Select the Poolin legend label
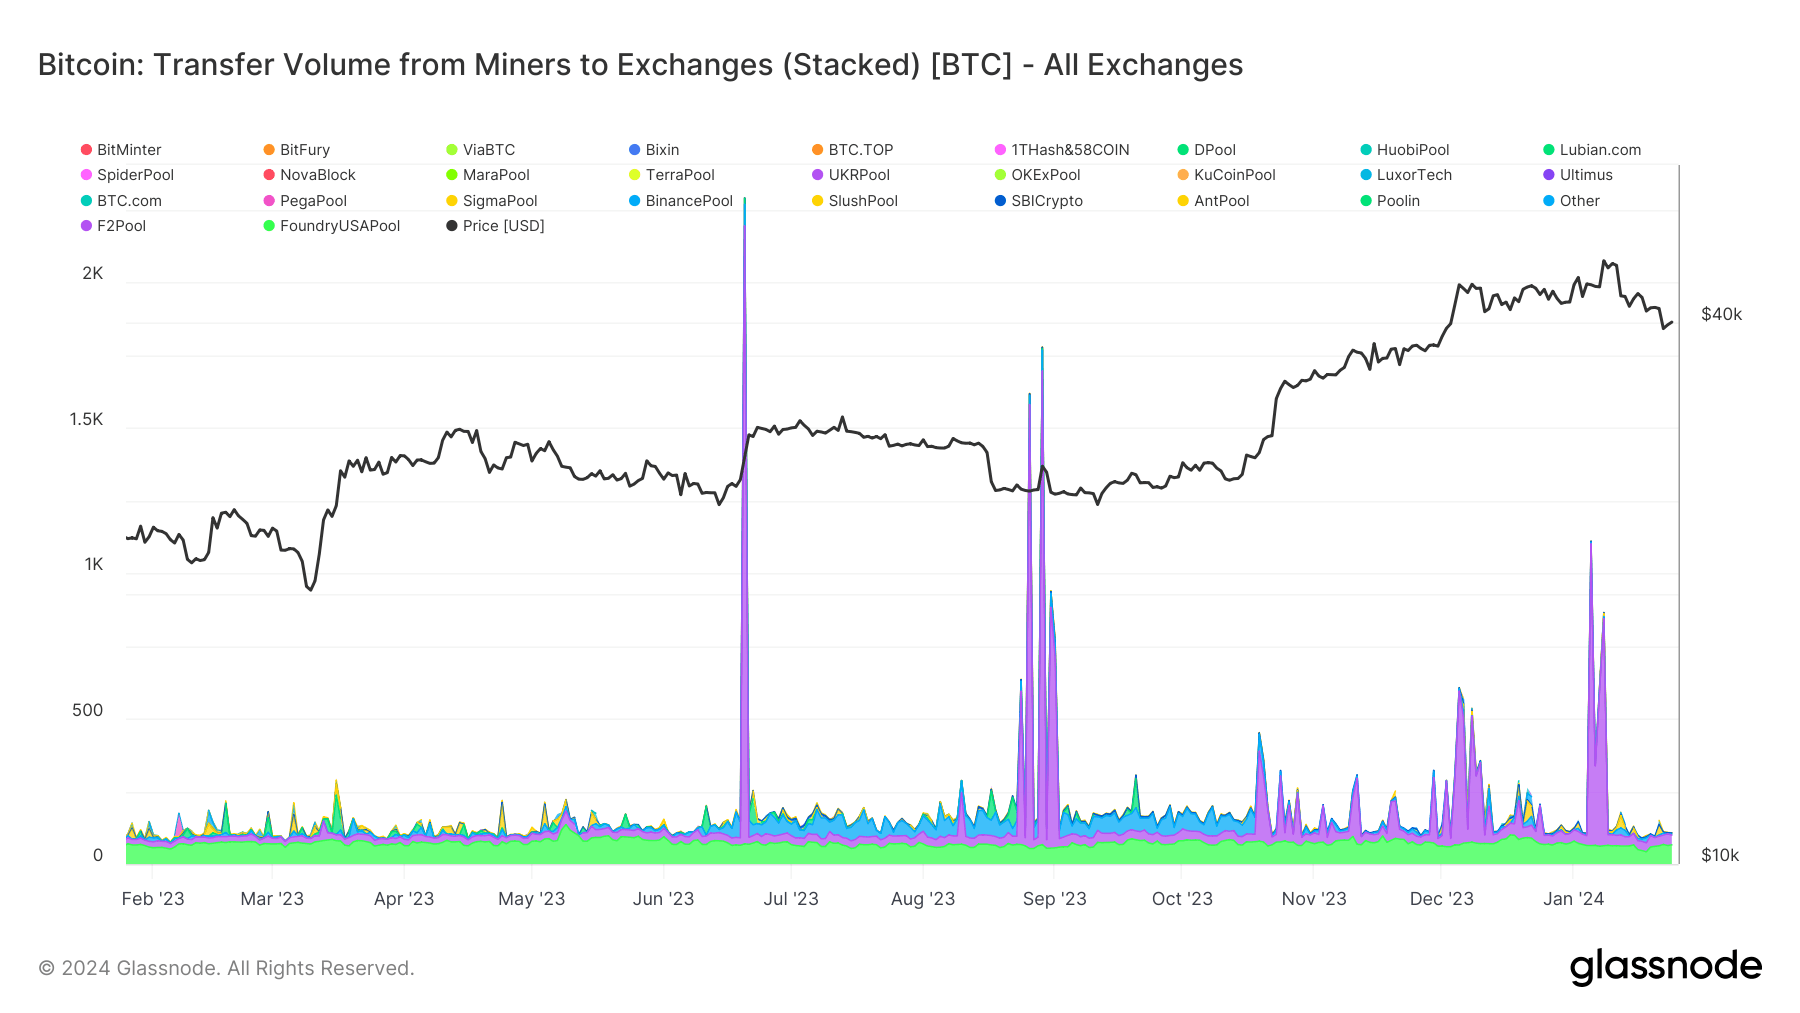1800x1013 pixels. click(x=1398, y=201)
